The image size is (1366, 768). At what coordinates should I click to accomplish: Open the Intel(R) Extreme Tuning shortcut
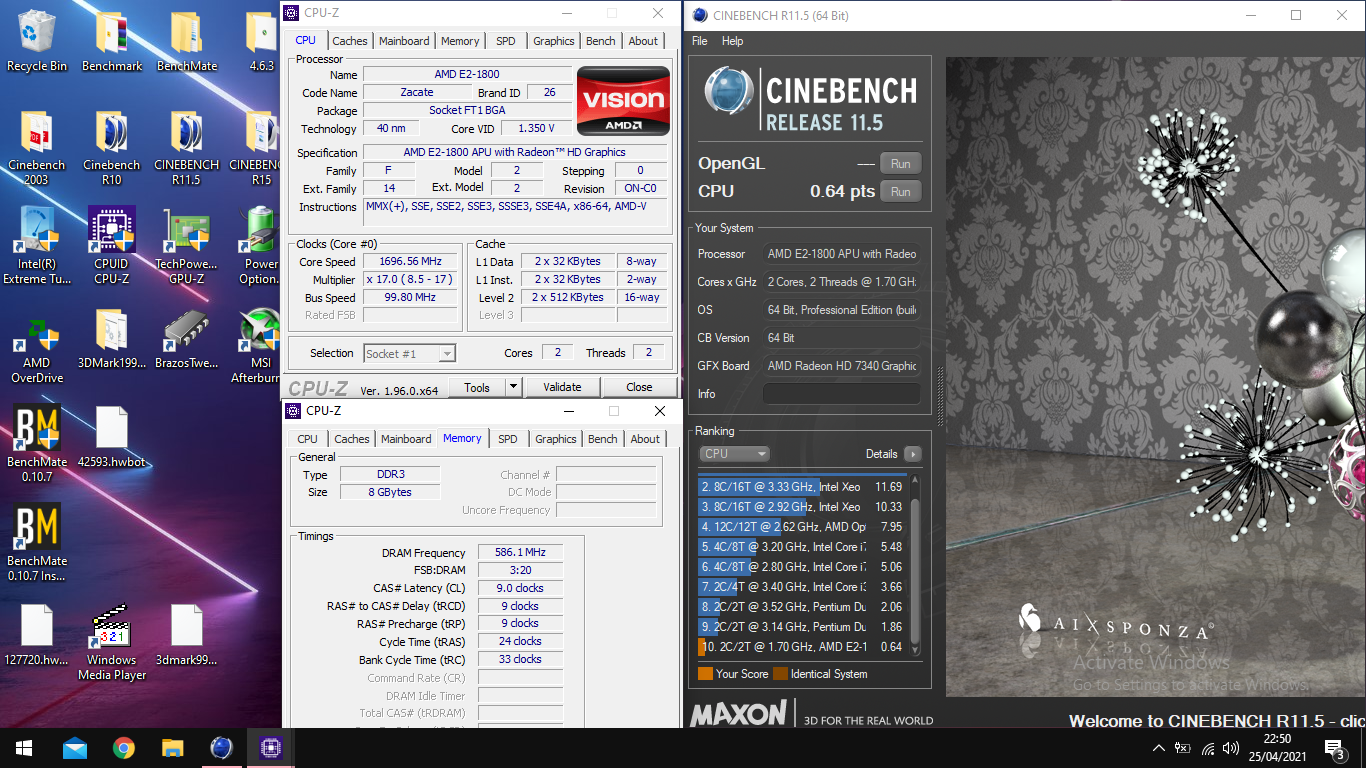click(x=37, y=246)
